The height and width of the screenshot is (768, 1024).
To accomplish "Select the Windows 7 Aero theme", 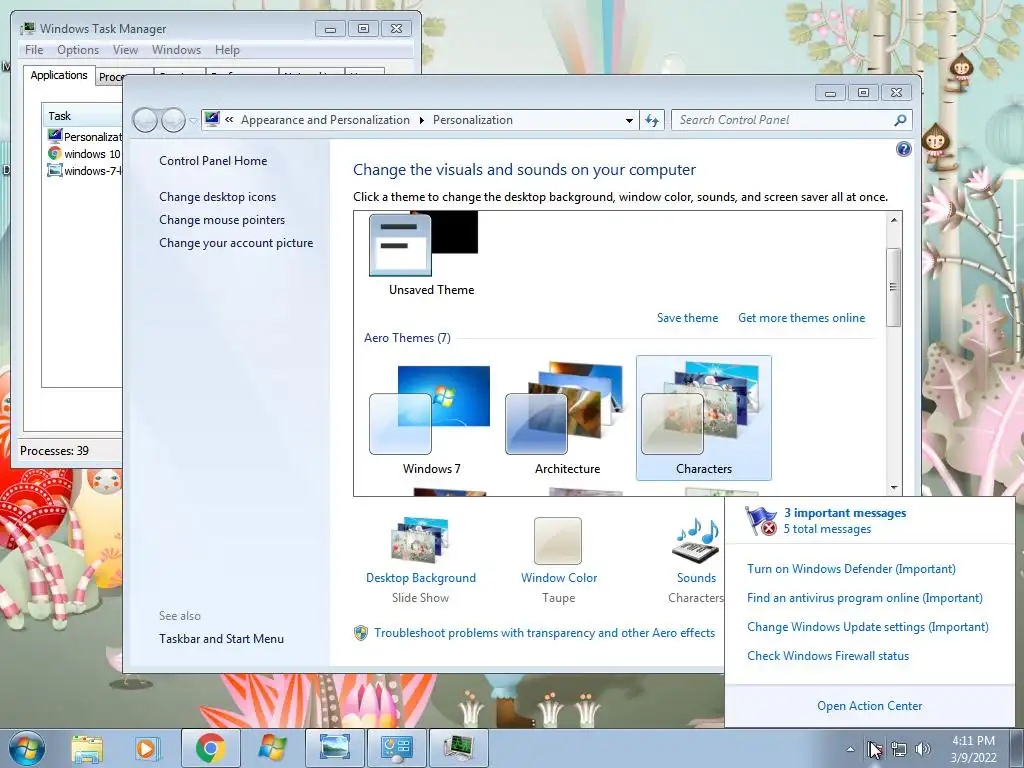I will pyautogui.click(x=431, y=418).
